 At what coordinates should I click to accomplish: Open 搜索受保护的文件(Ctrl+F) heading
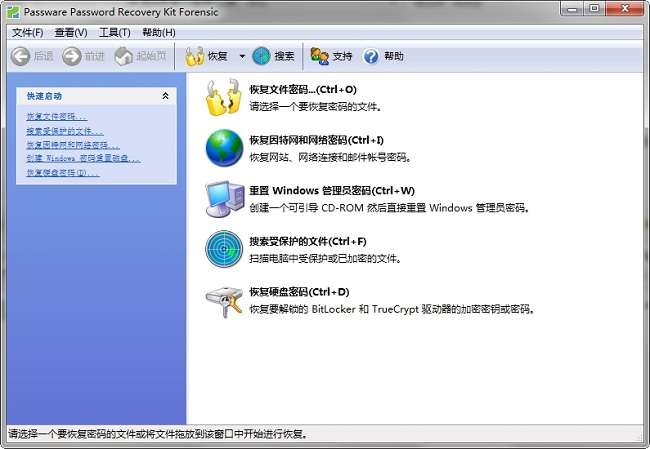308,241
